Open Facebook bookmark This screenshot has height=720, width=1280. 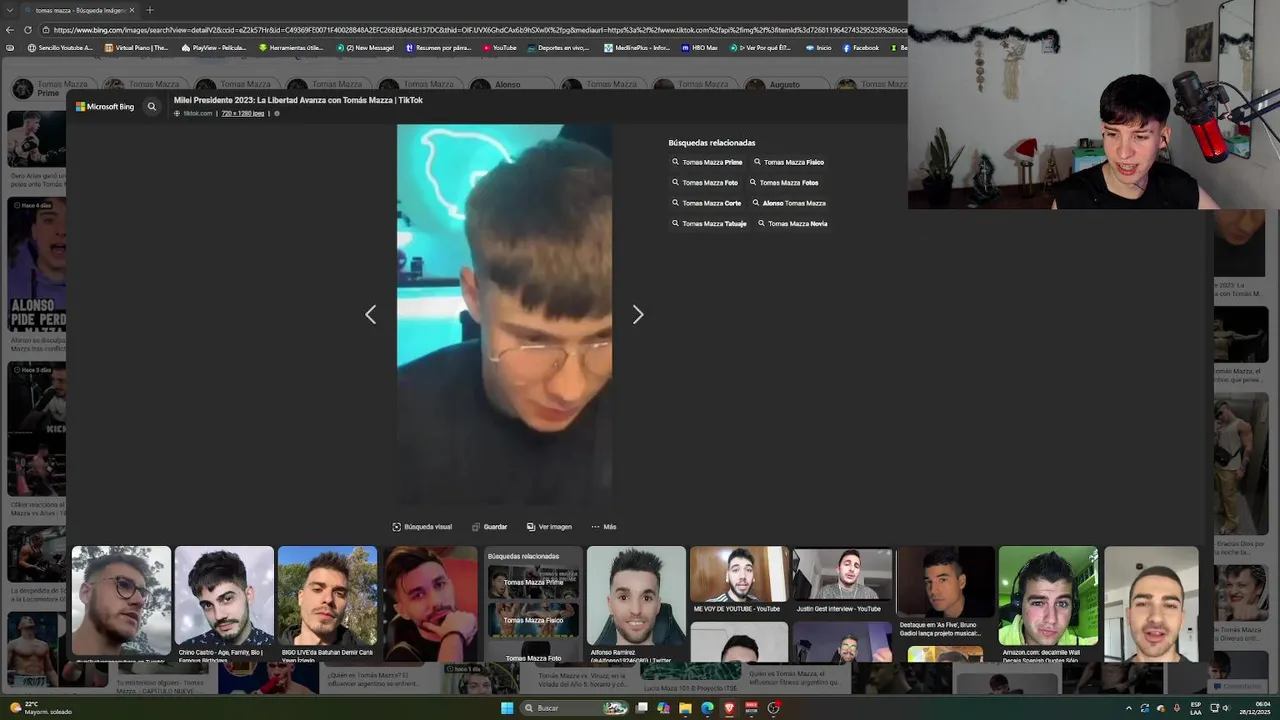point(861,48)
